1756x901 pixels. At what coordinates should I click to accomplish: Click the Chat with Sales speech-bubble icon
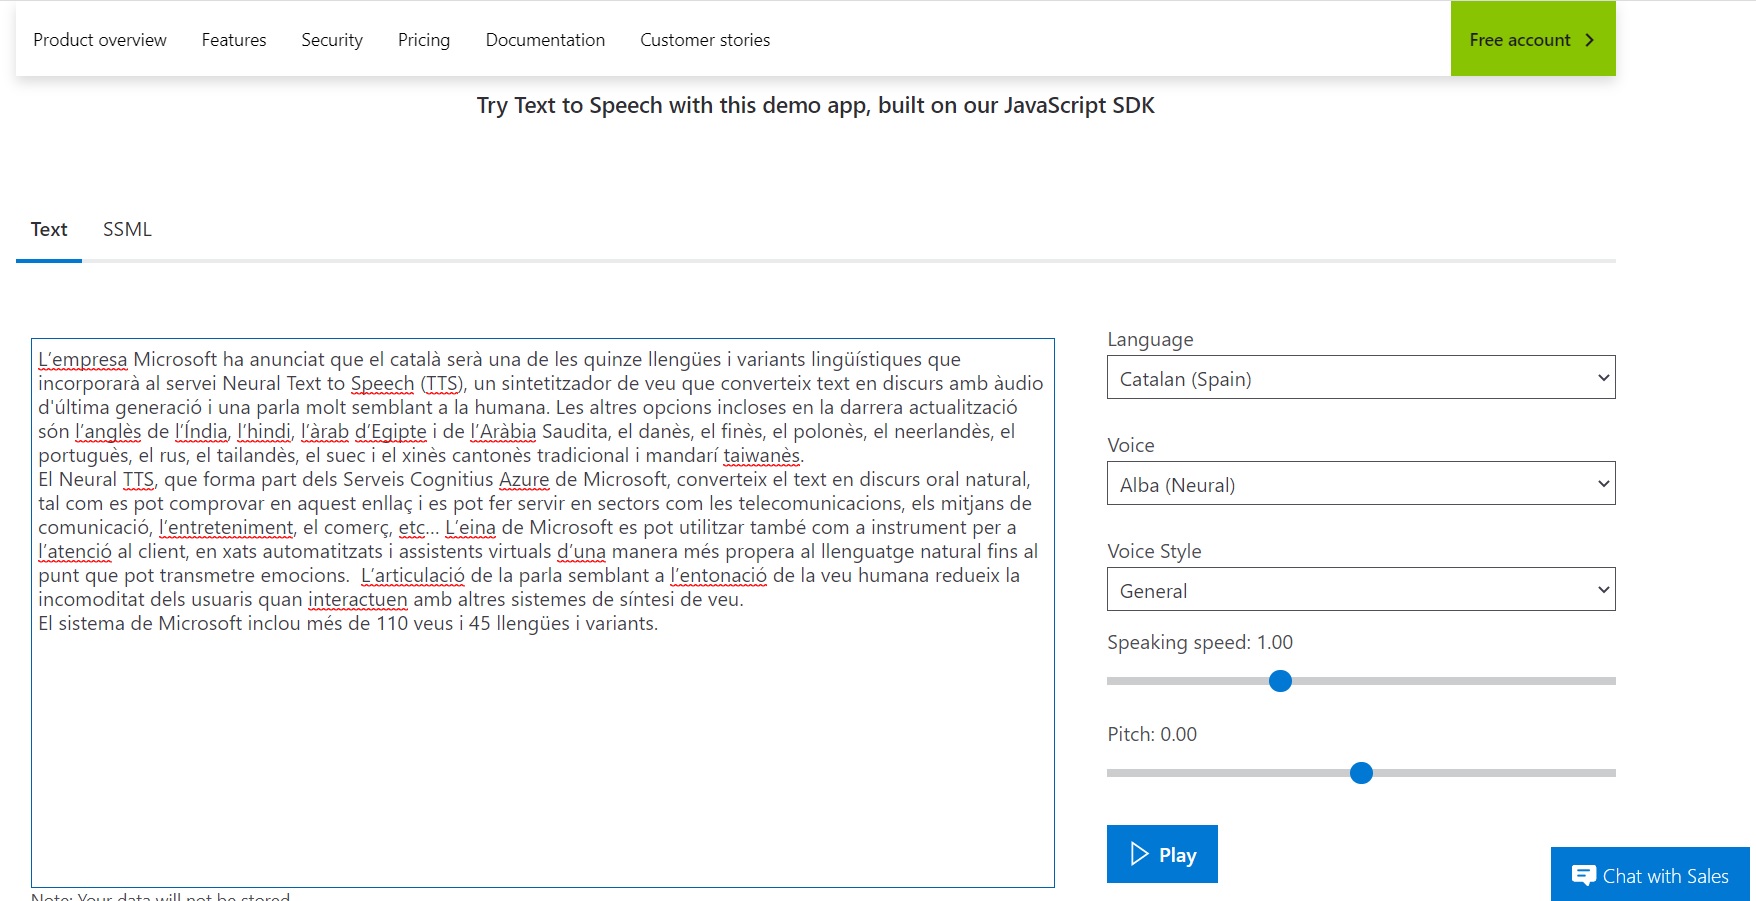point(1583,876)
